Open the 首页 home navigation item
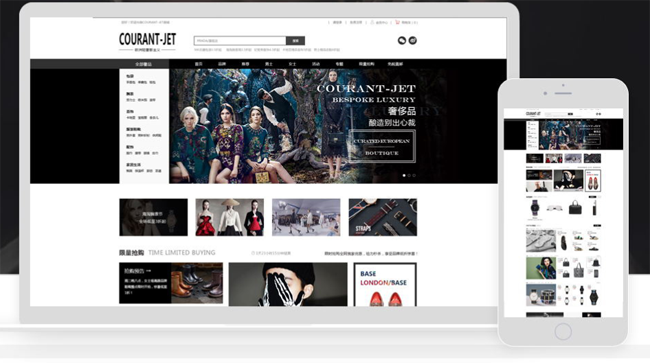 199,64
